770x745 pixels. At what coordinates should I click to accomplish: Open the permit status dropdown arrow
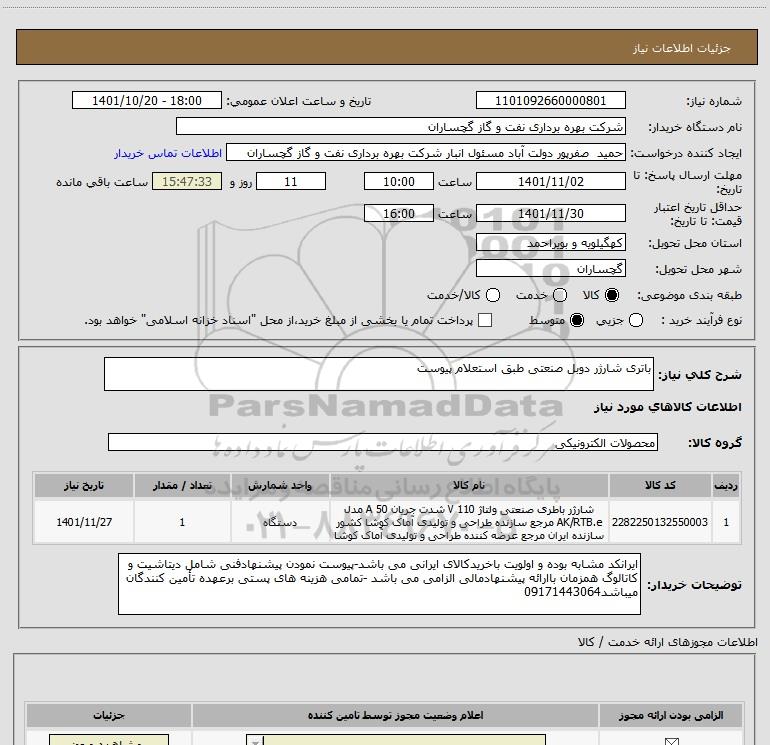255,741
